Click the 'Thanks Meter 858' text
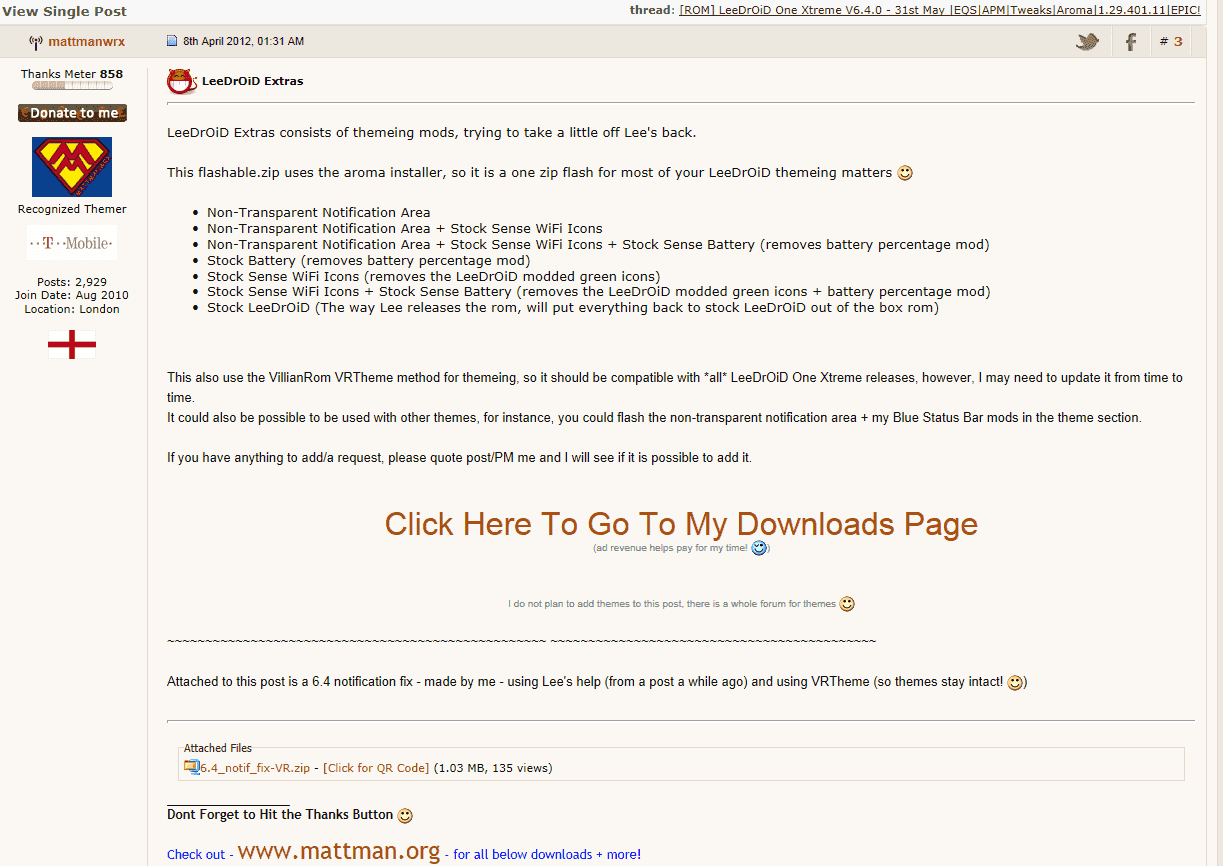1223x866 pixels. pos(72,74)
